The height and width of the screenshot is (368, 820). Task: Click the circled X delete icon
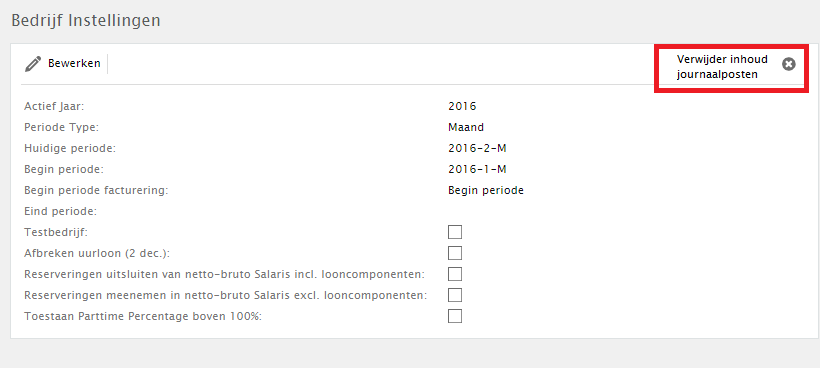pos(789,64)
